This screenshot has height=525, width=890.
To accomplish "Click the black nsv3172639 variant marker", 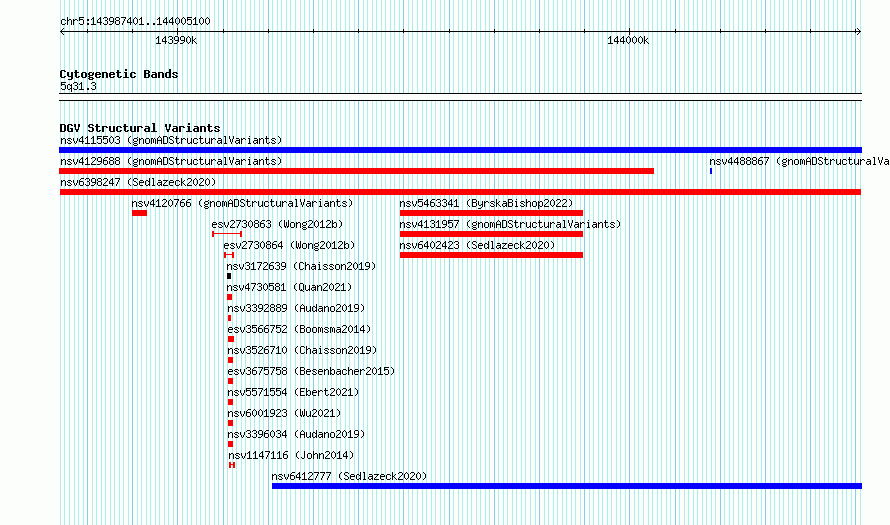I will pyautogui.click(x=229, y=276).
